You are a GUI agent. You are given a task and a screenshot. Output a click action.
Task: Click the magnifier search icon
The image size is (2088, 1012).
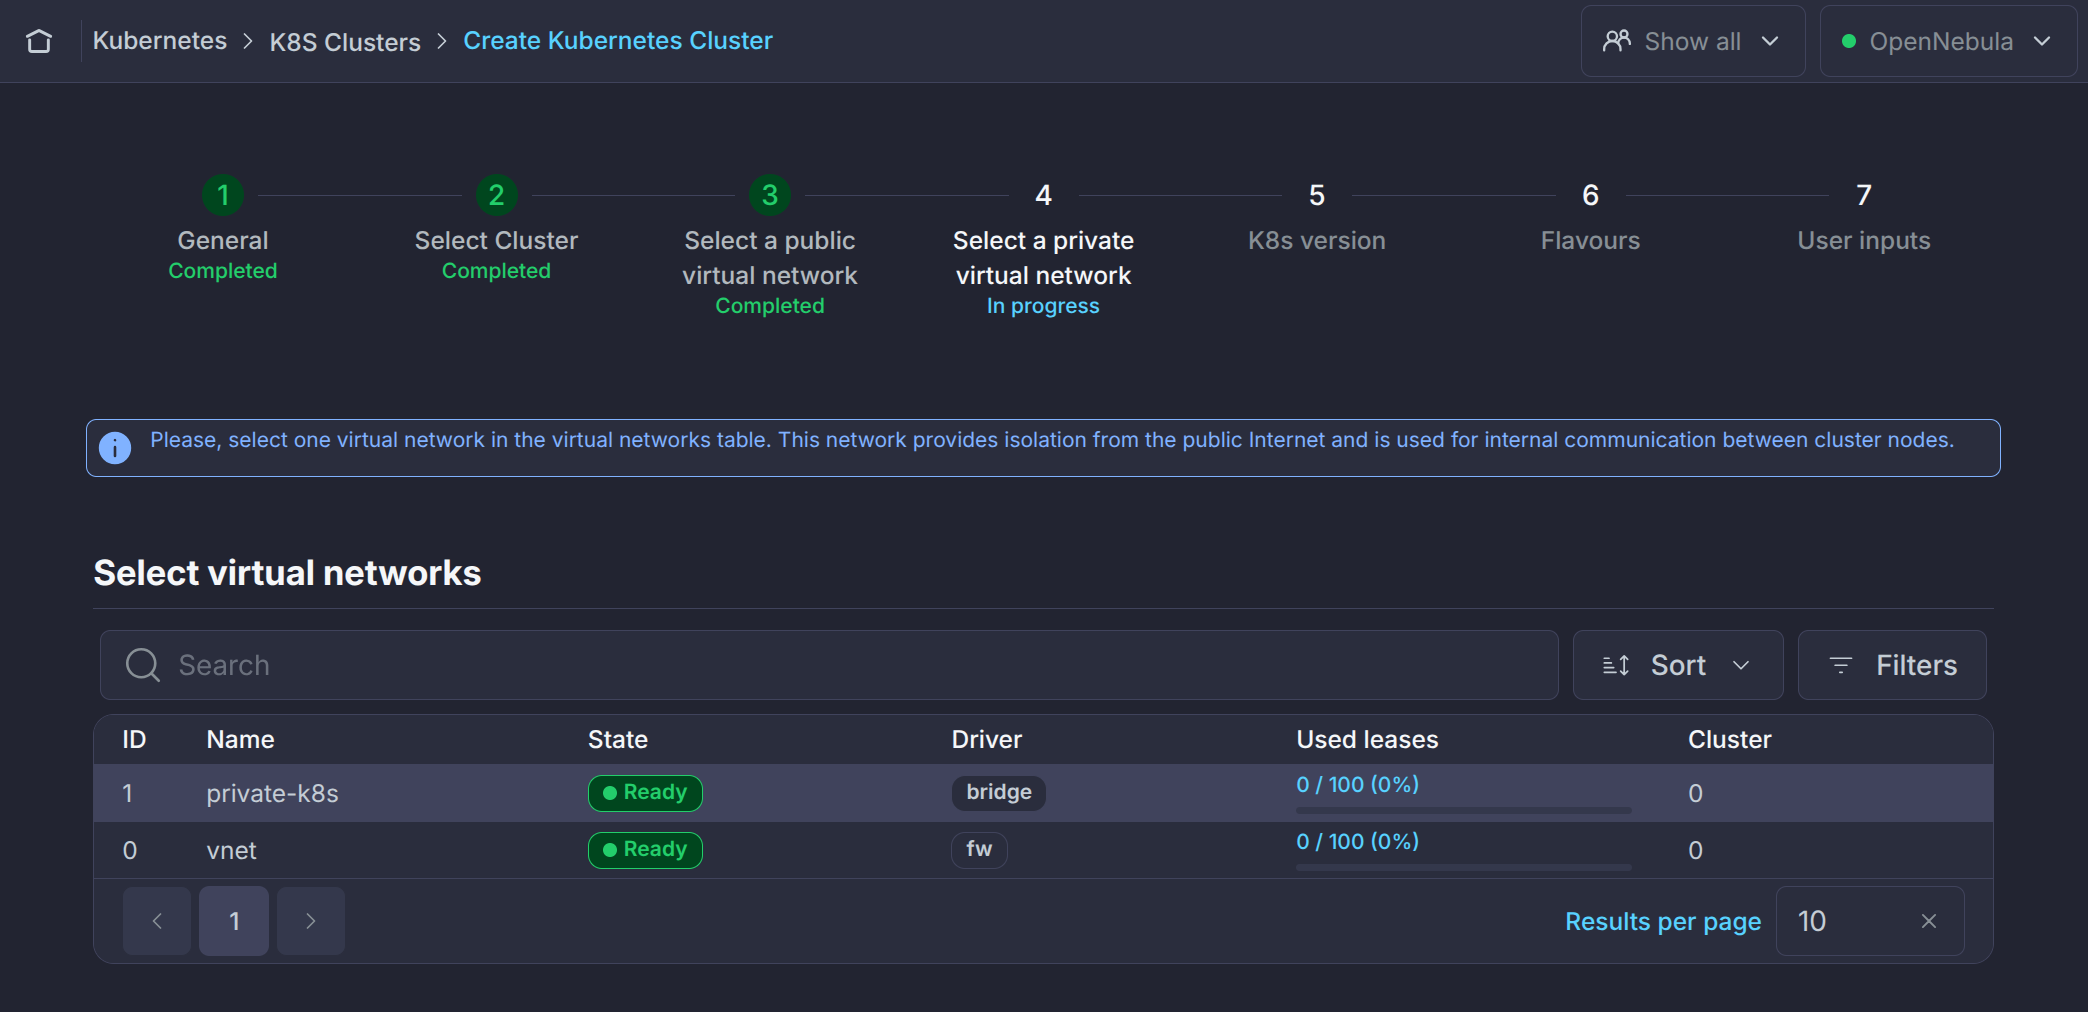click(143, 665)
